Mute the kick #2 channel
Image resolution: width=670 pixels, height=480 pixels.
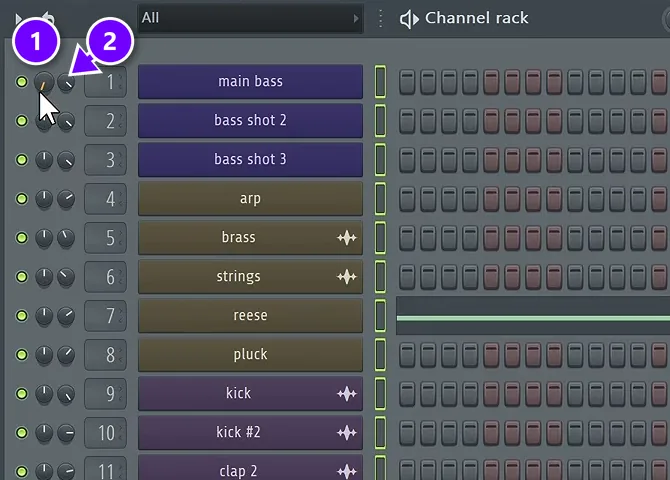point(21,433)
